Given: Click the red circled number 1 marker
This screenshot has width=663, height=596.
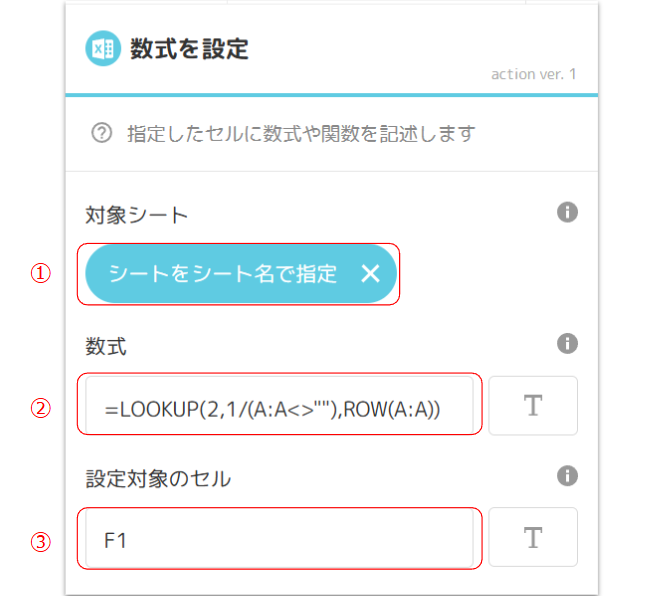Looking at the screenshot, I should pos(41,273).
